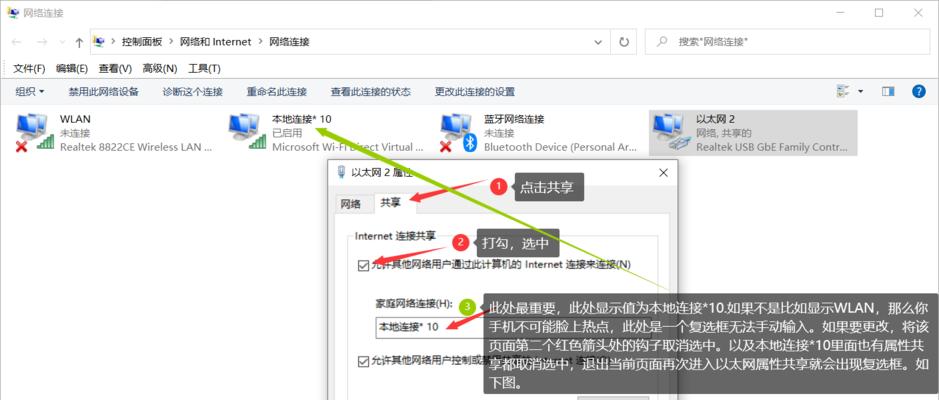Click 更改此连接的设置 in the toolbar
Image resolution: width=939 pixels, height=400 pixels.
475,92
